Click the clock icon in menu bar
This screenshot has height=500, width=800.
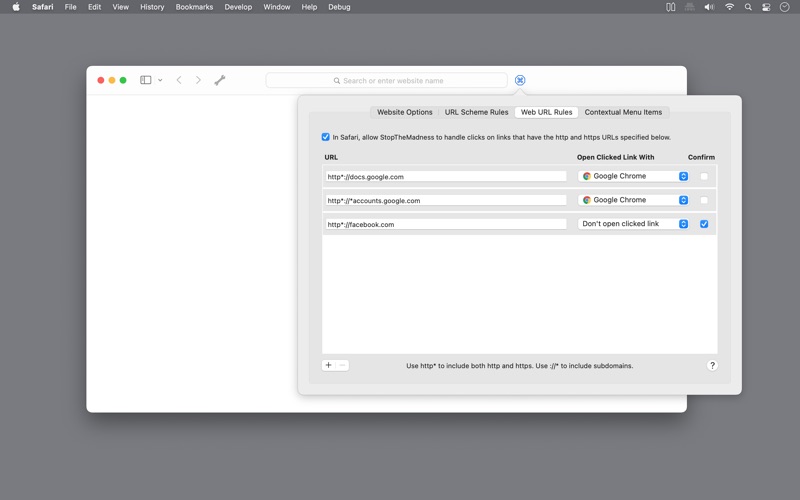click(x=785, y=7)
